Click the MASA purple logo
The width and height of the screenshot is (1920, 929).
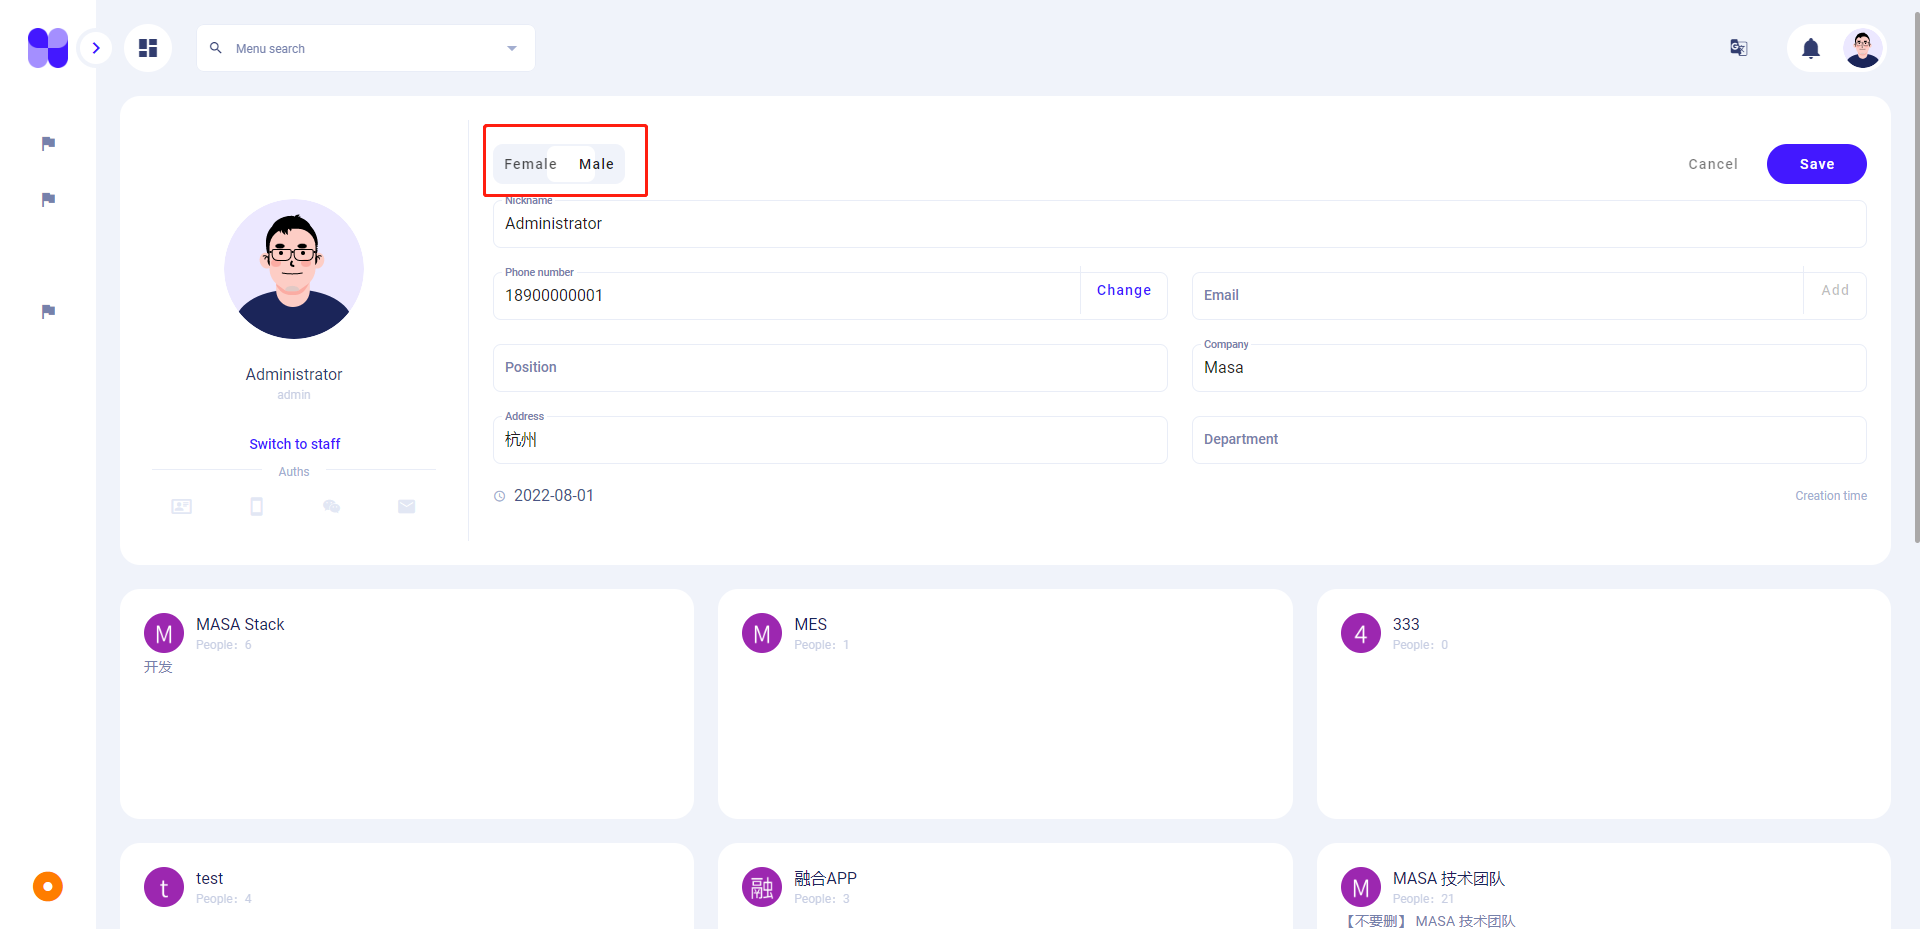click(48, 48)
